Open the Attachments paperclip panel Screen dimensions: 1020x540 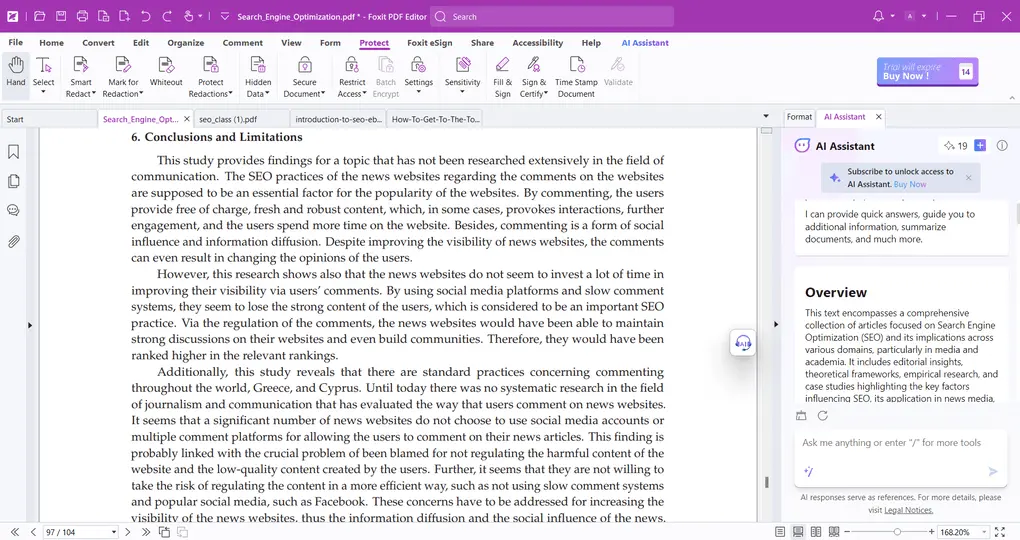click(14, 241)
